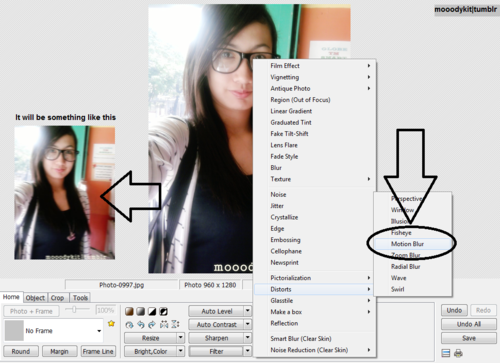Apply the sepia tone icon
The image size is (500, 363).
click(x=129, y=312)
